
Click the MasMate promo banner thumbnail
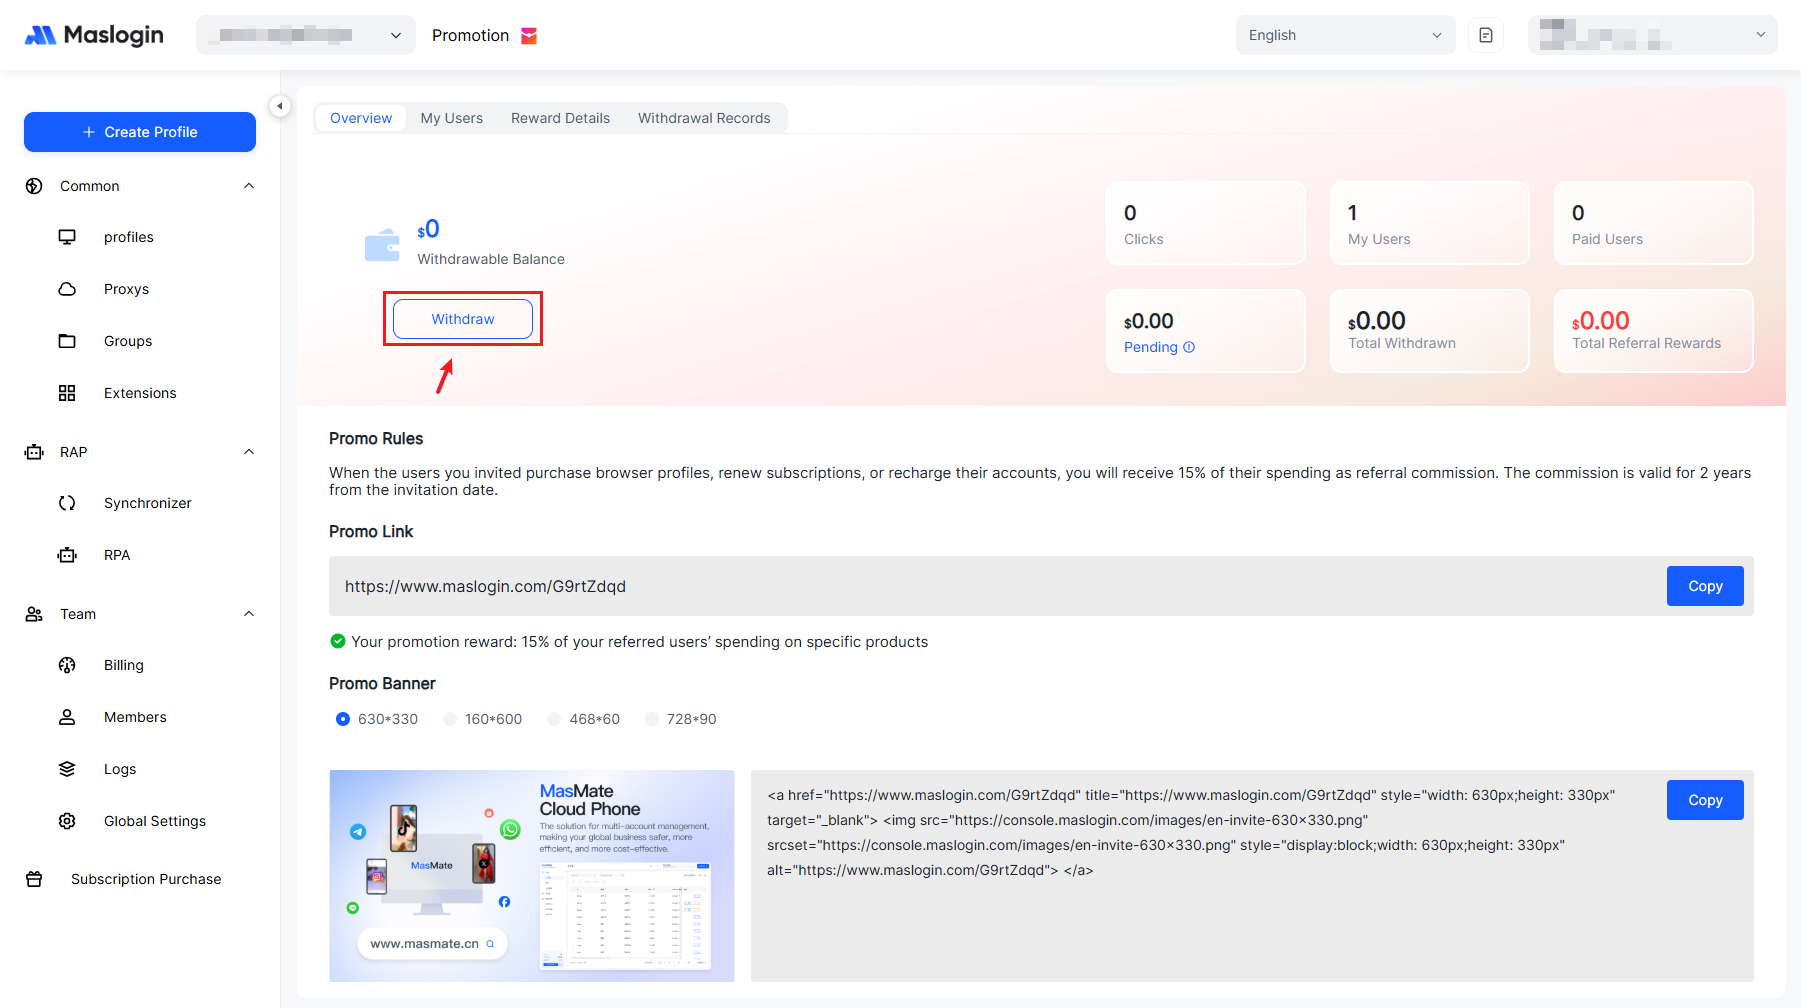point(532,876)
